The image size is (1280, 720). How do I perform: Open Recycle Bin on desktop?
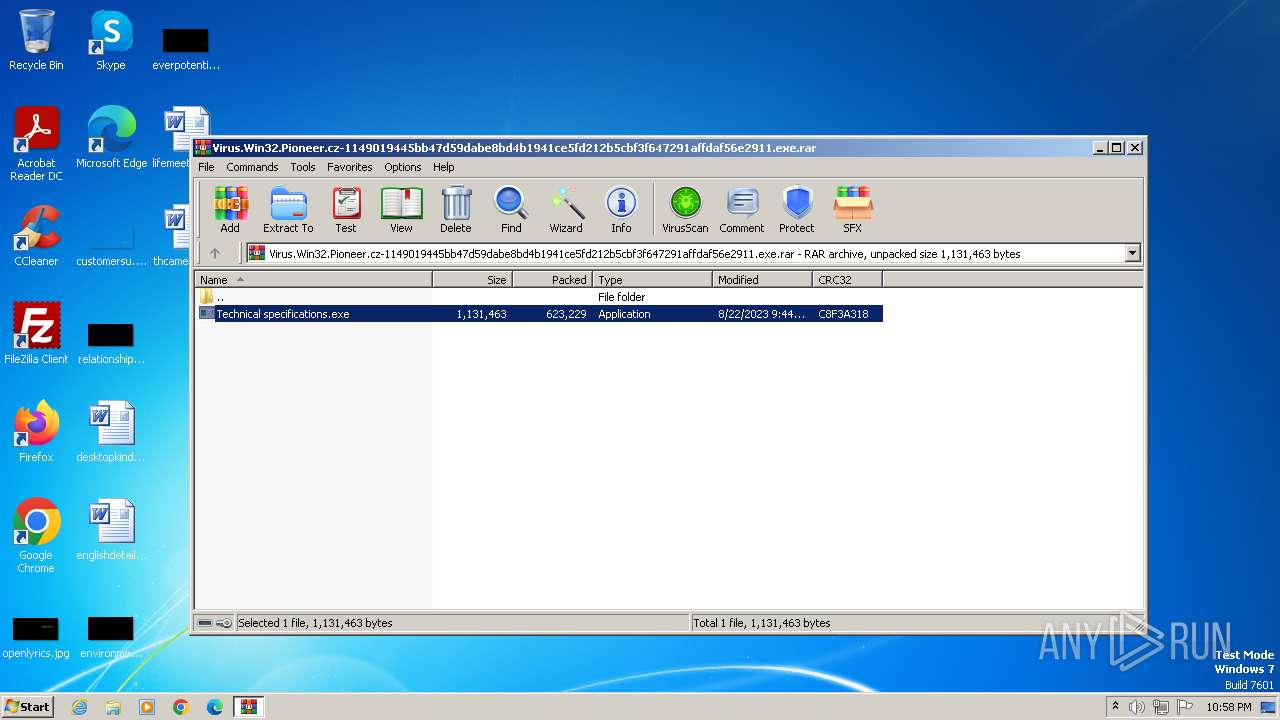[36, 40]
